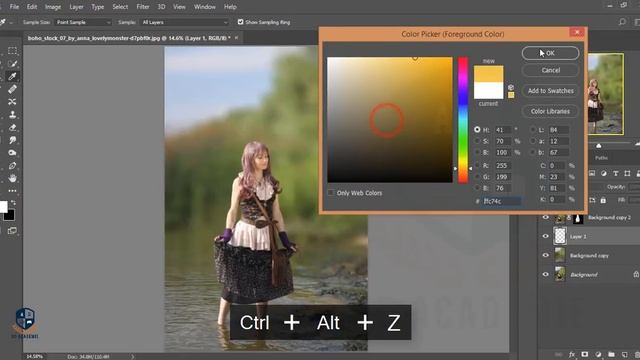
Task: Close the boho_stock document tab
Action: click(236, 38)
